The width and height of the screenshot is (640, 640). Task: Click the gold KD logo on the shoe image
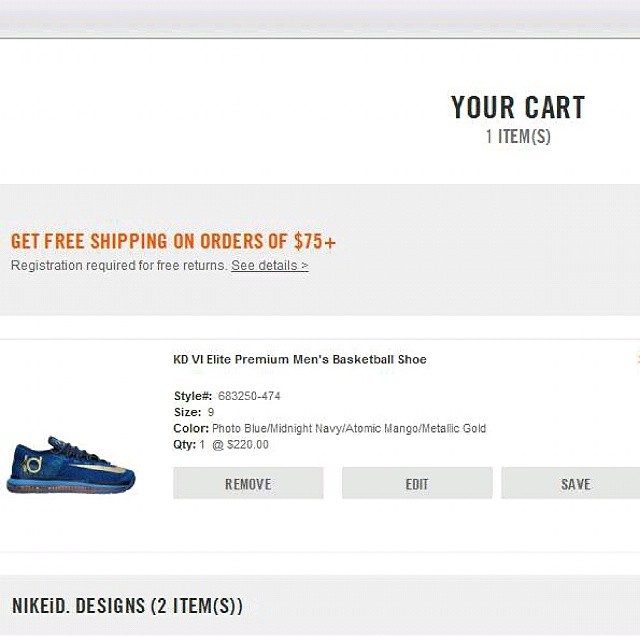[x=30, y=463]
